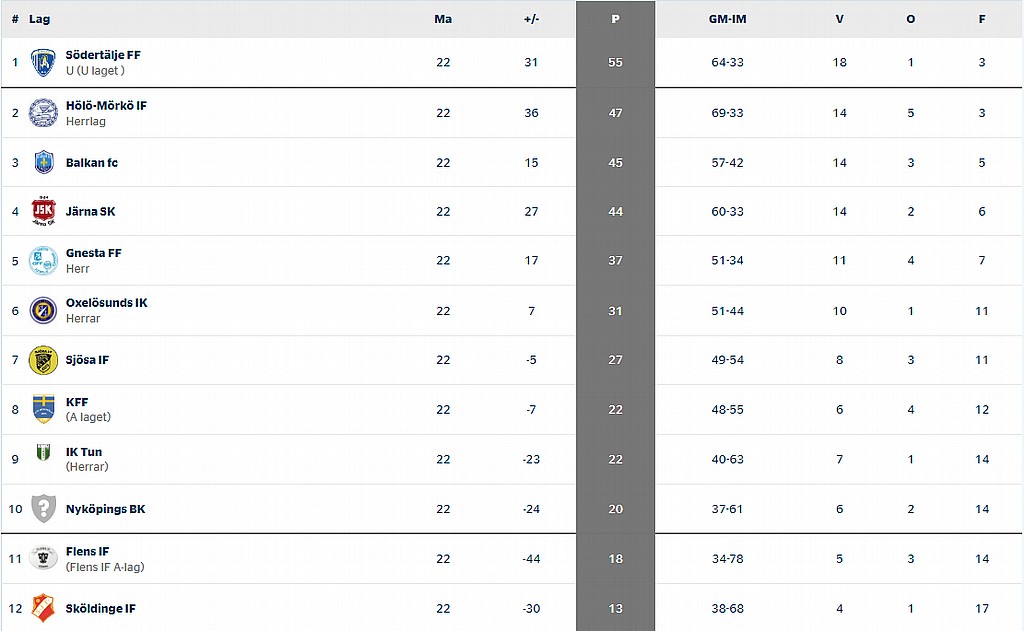This screenshot has width=1024, height=631.
Task: Open the Sköldinge IF team link
Action: point(101,608)
